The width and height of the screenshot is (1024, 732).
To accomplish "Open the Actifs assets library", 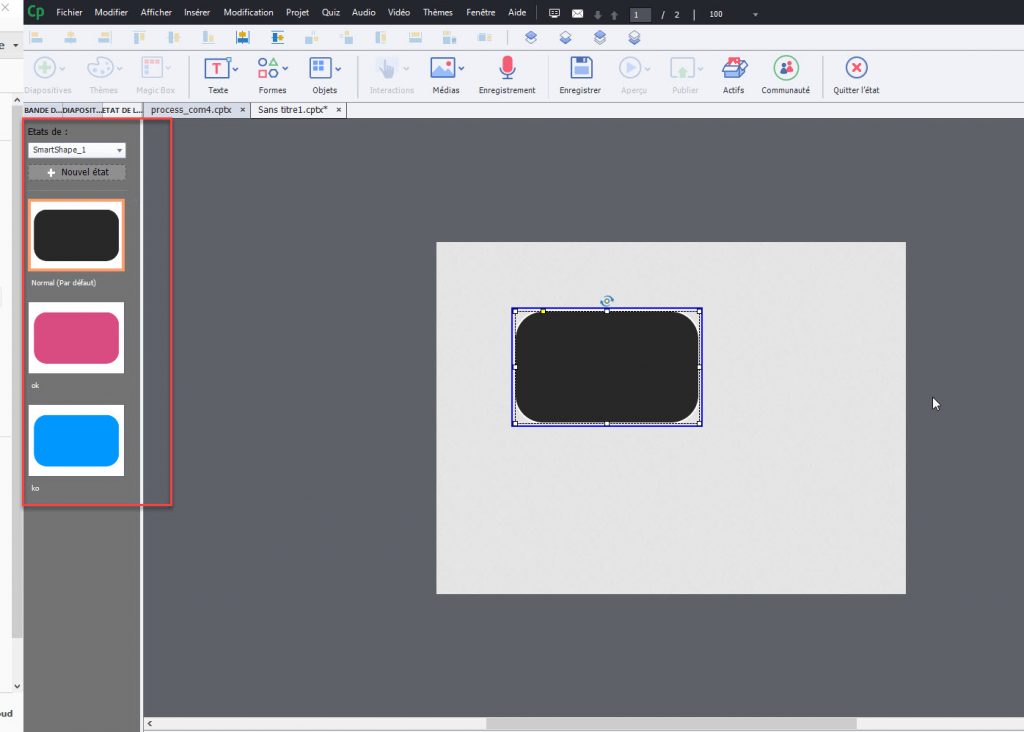I will click(733, 76).
